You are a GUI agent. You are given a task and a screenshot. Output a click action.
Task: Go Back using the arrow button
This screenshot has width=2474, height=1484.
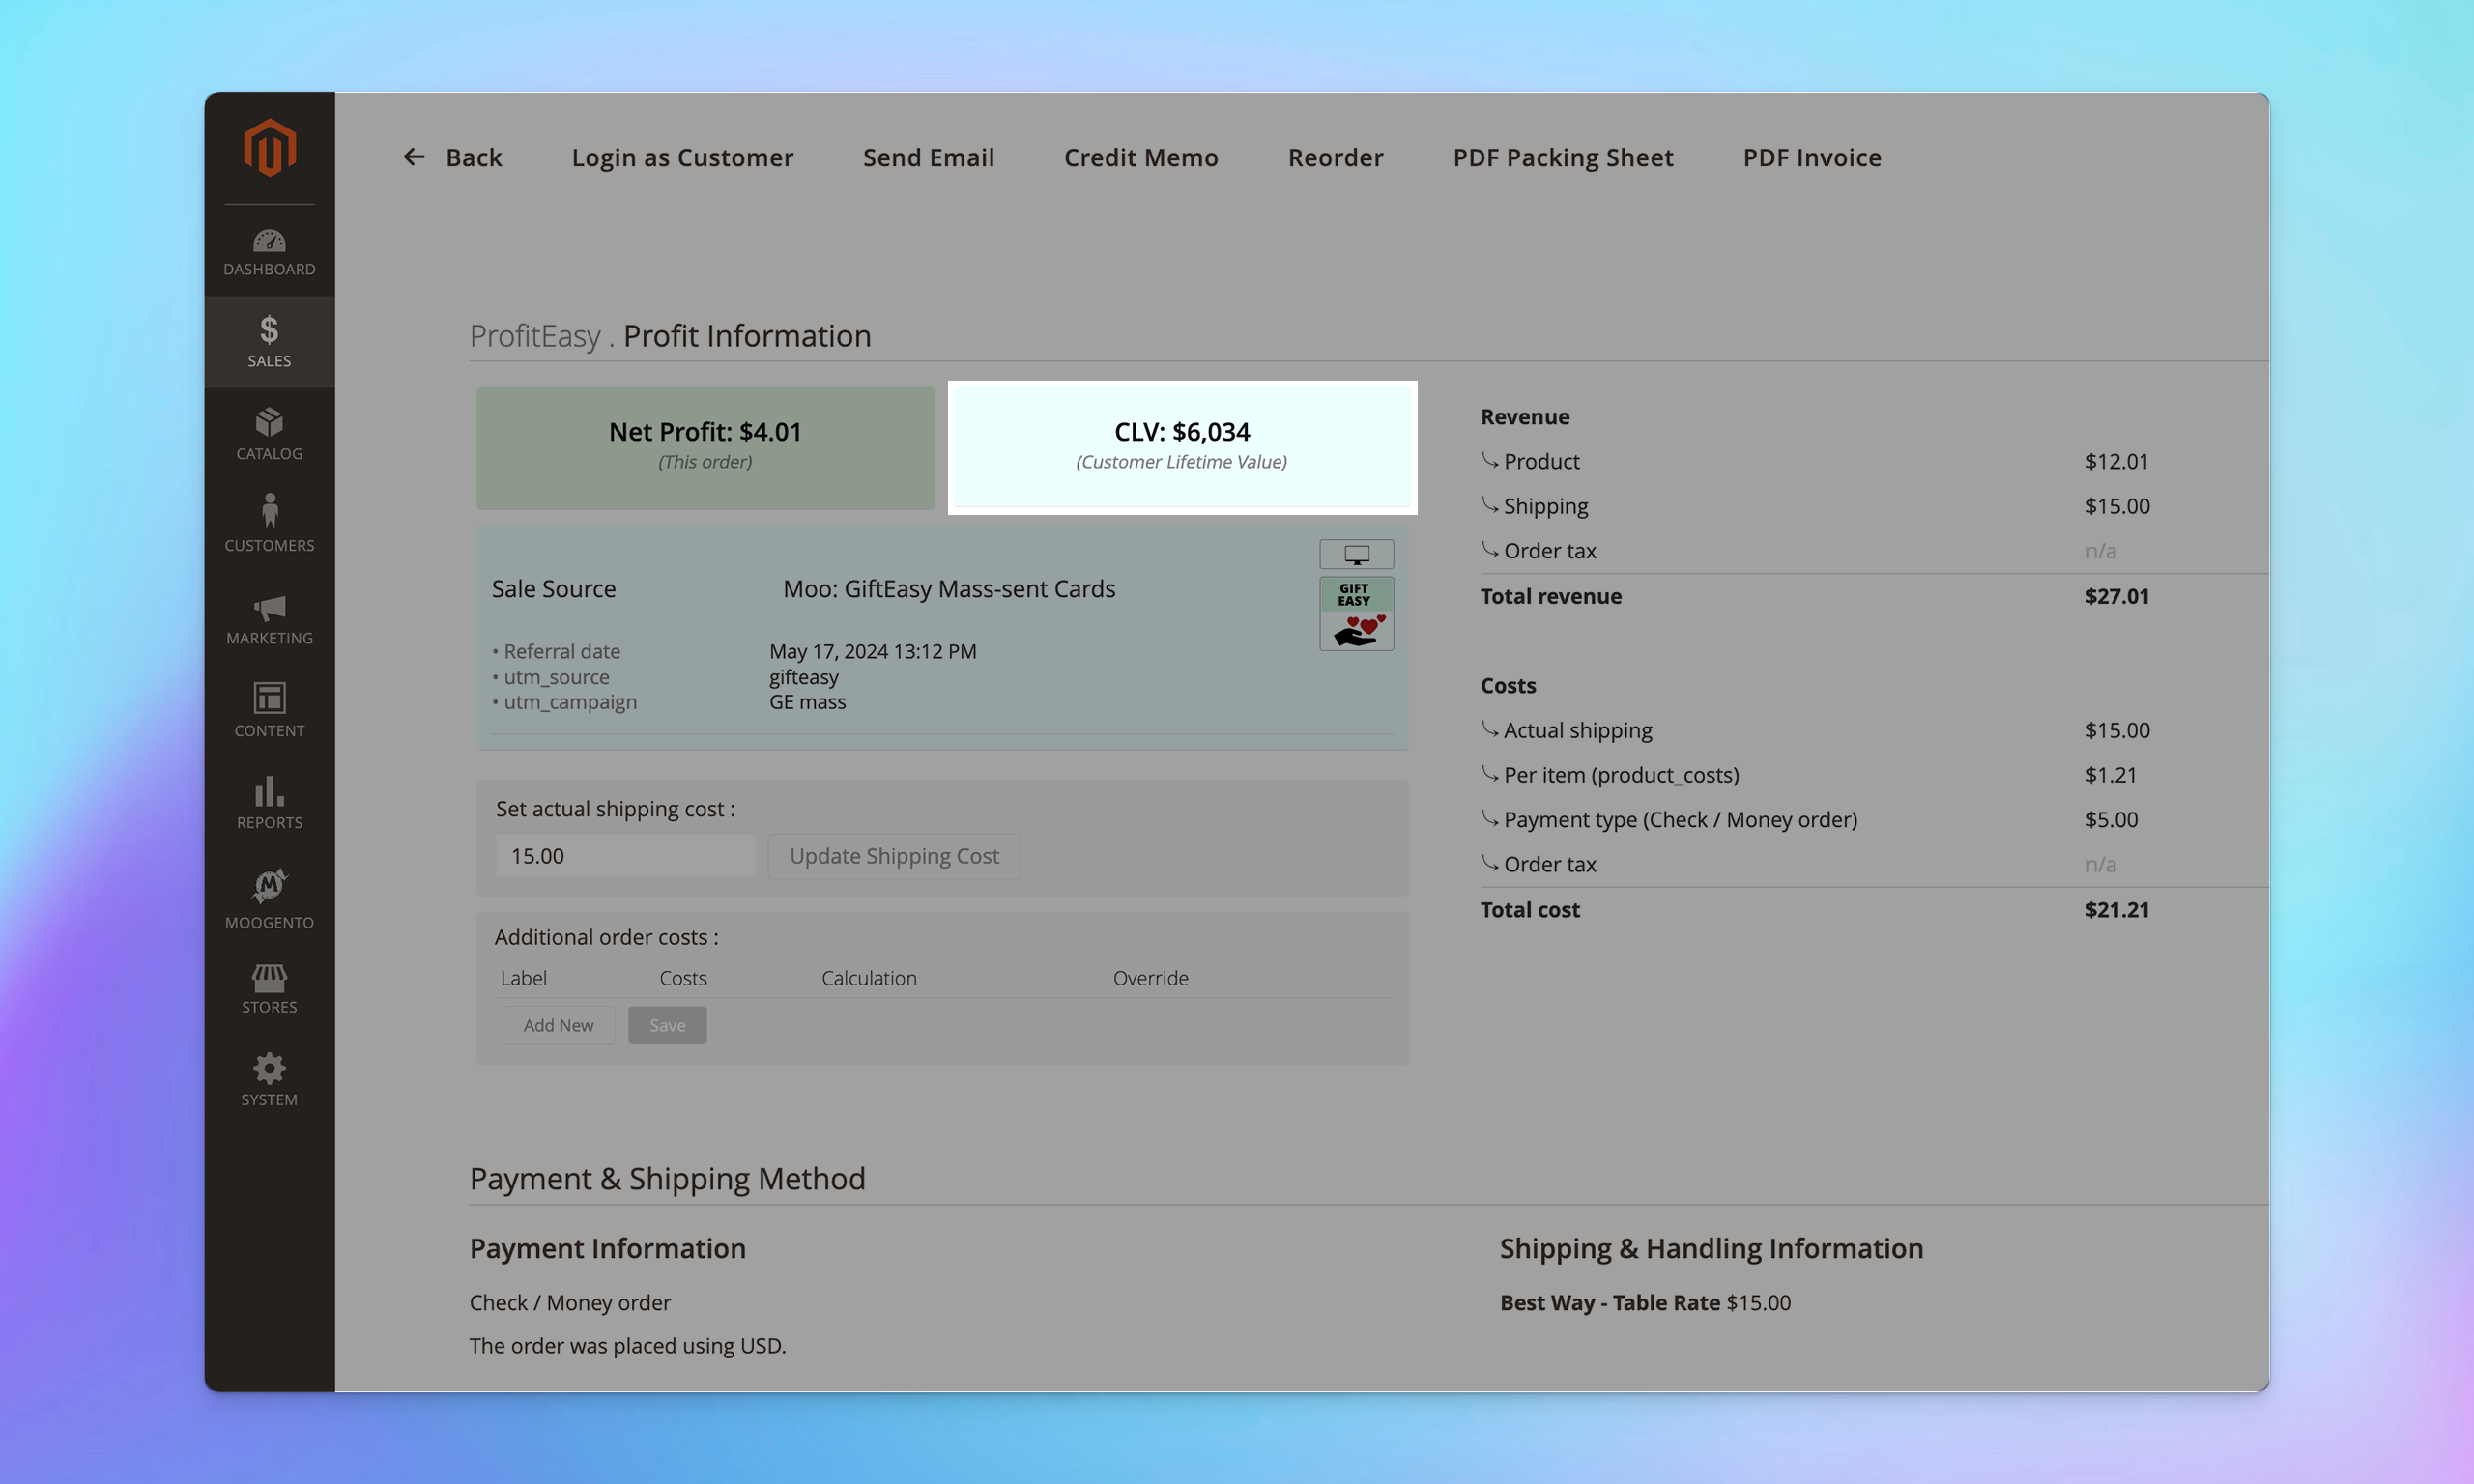click(x=452, y=157)
